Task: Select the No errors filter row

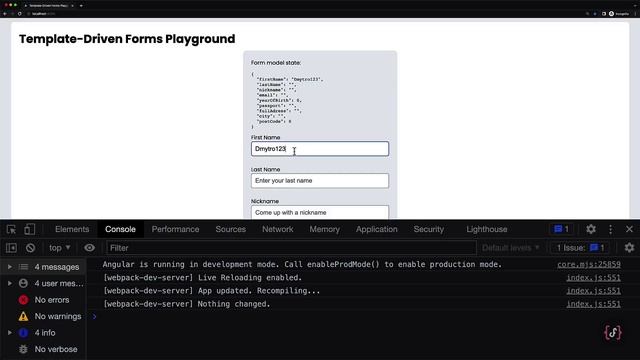Action: pos(43,300)
